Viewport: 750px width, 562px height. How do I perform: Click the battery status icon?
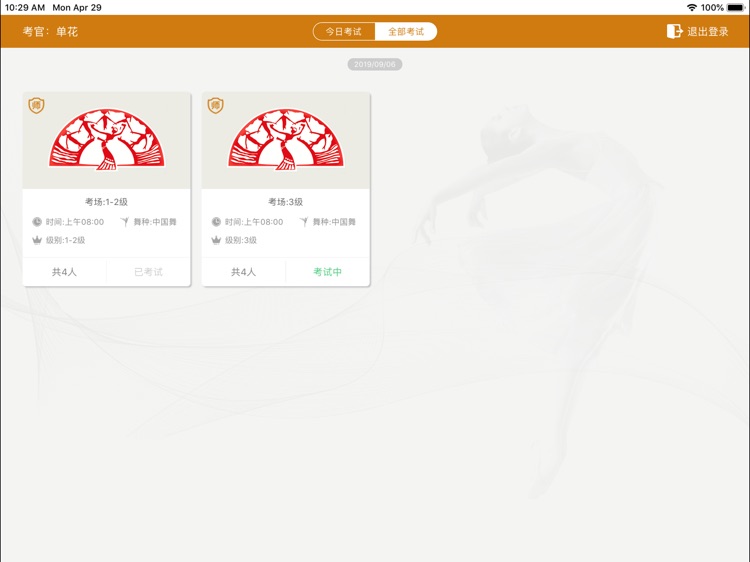pos(736,8)
